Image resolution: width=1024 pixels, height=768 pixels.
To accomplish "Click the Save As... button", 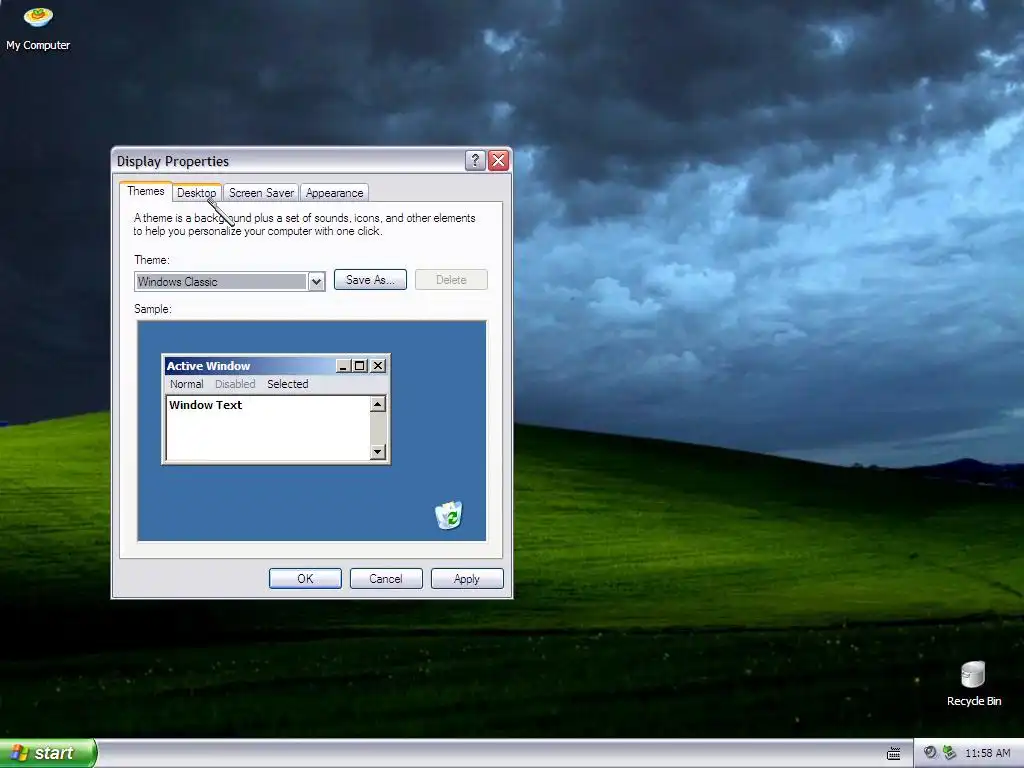I will pyautogui.click(x=370, y=280).
